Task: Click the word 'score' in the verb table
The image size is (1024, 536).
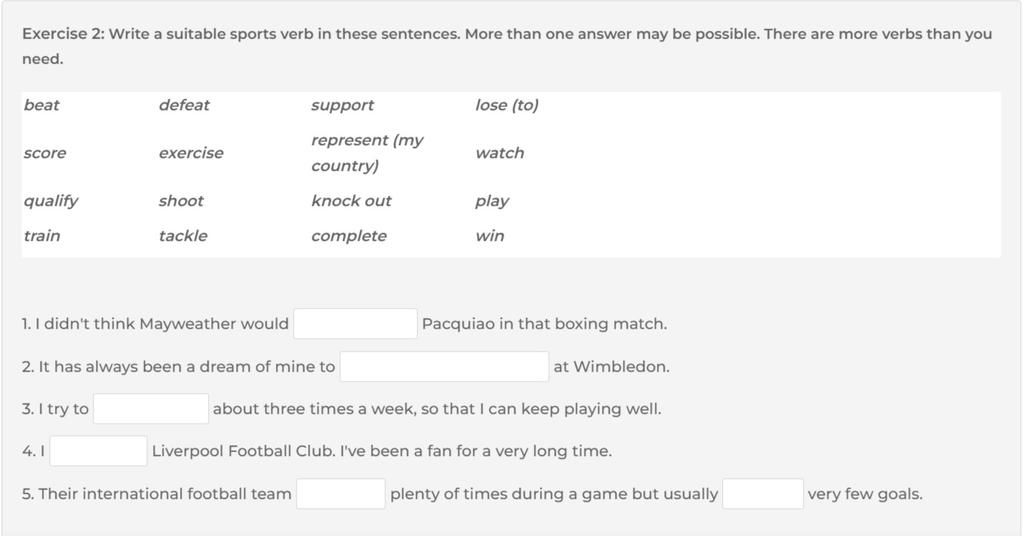Action: (44, 153)
